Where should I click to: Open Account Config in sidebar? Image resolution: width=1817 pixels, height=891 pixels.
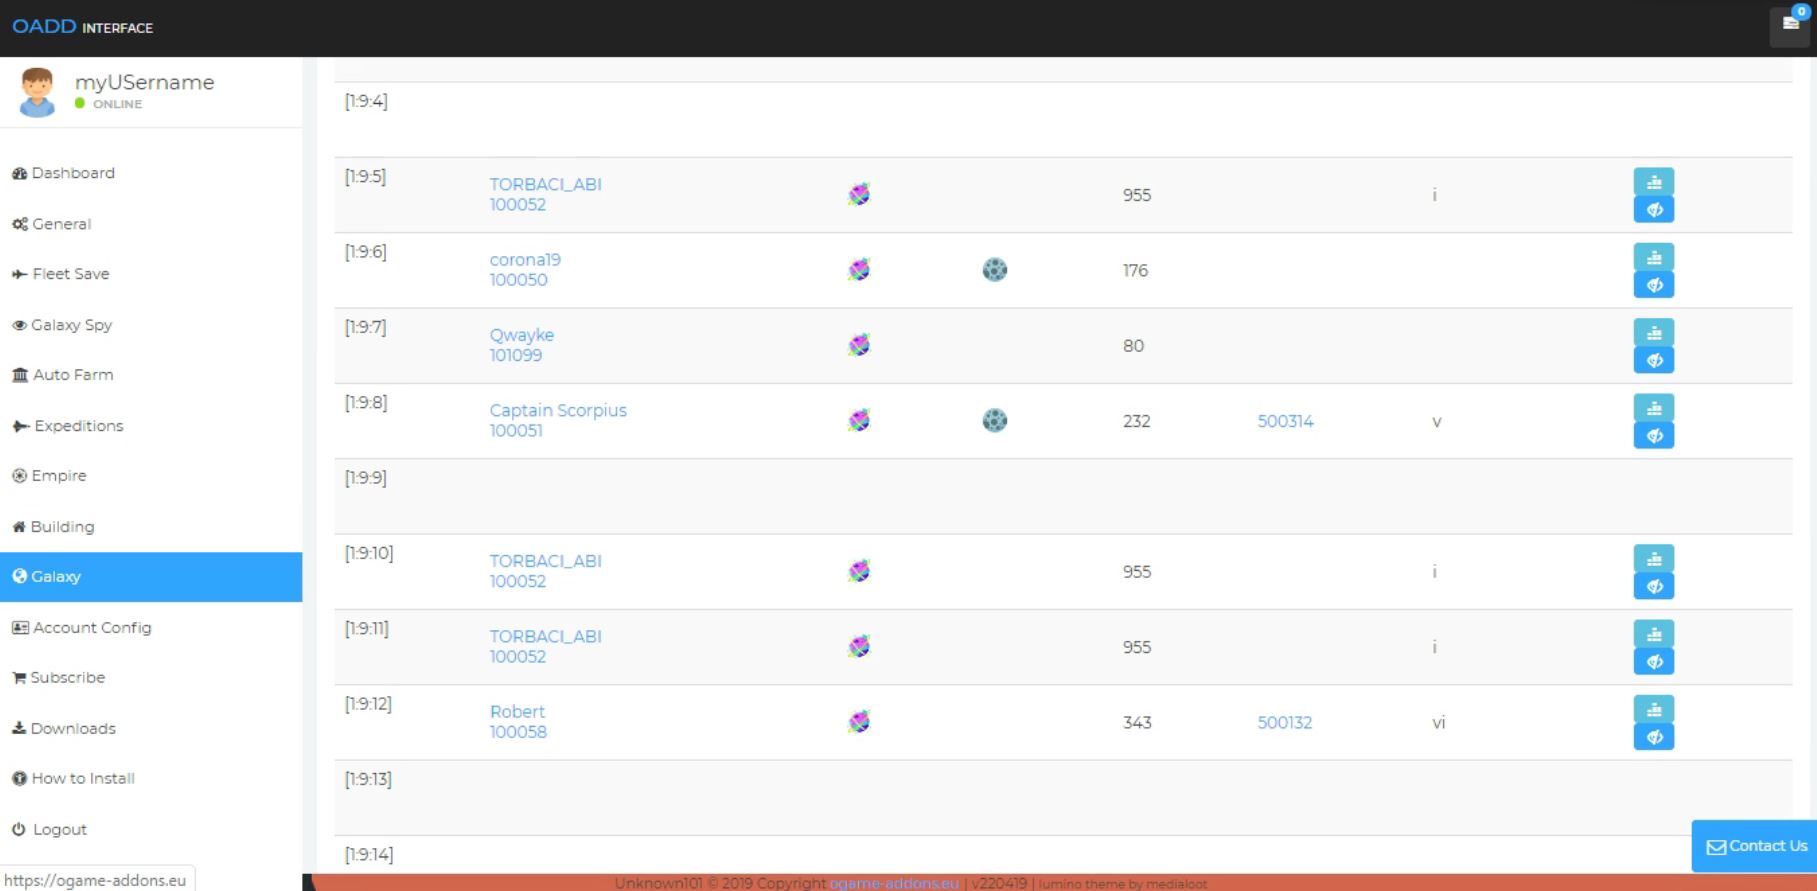91,628
